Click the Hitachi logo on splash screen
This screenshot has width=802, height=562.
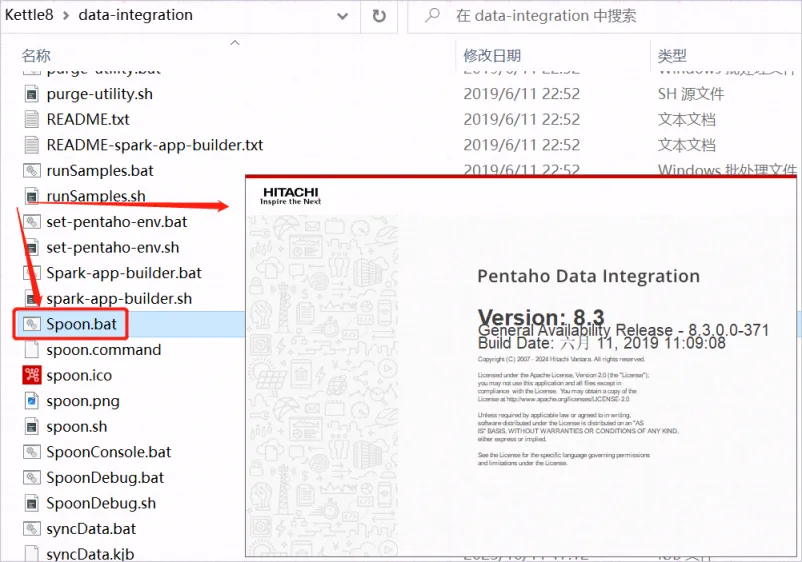point(291,196)
